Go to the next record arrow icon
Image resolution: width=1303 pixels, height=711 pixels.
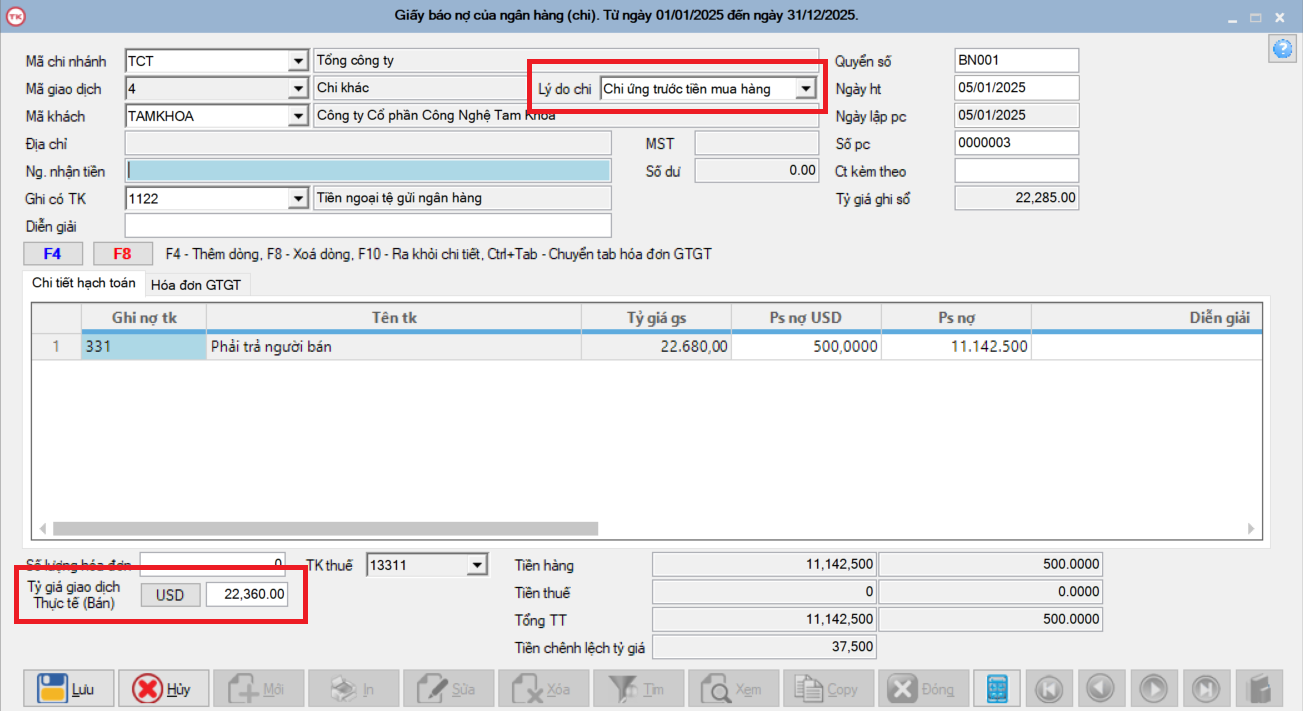1154,689
